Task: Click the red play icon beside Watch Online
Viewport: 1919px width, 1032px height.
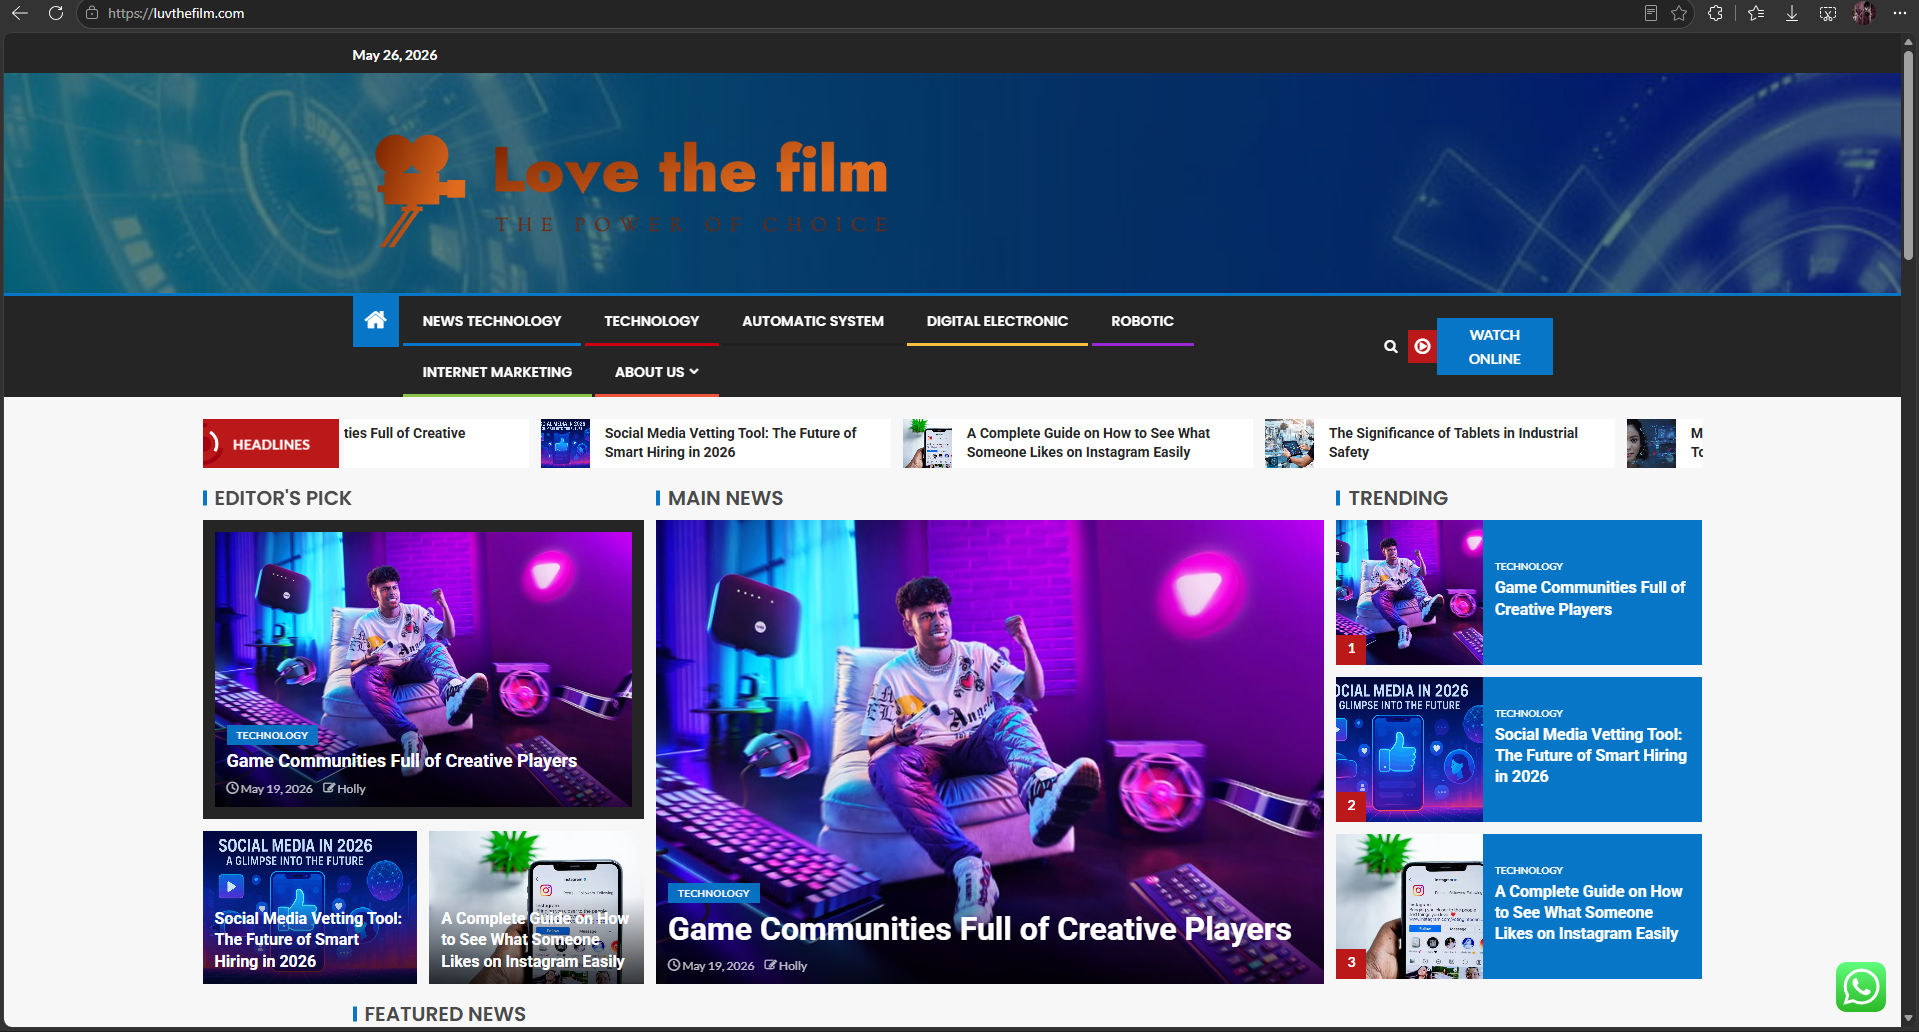Action: 1422,346
